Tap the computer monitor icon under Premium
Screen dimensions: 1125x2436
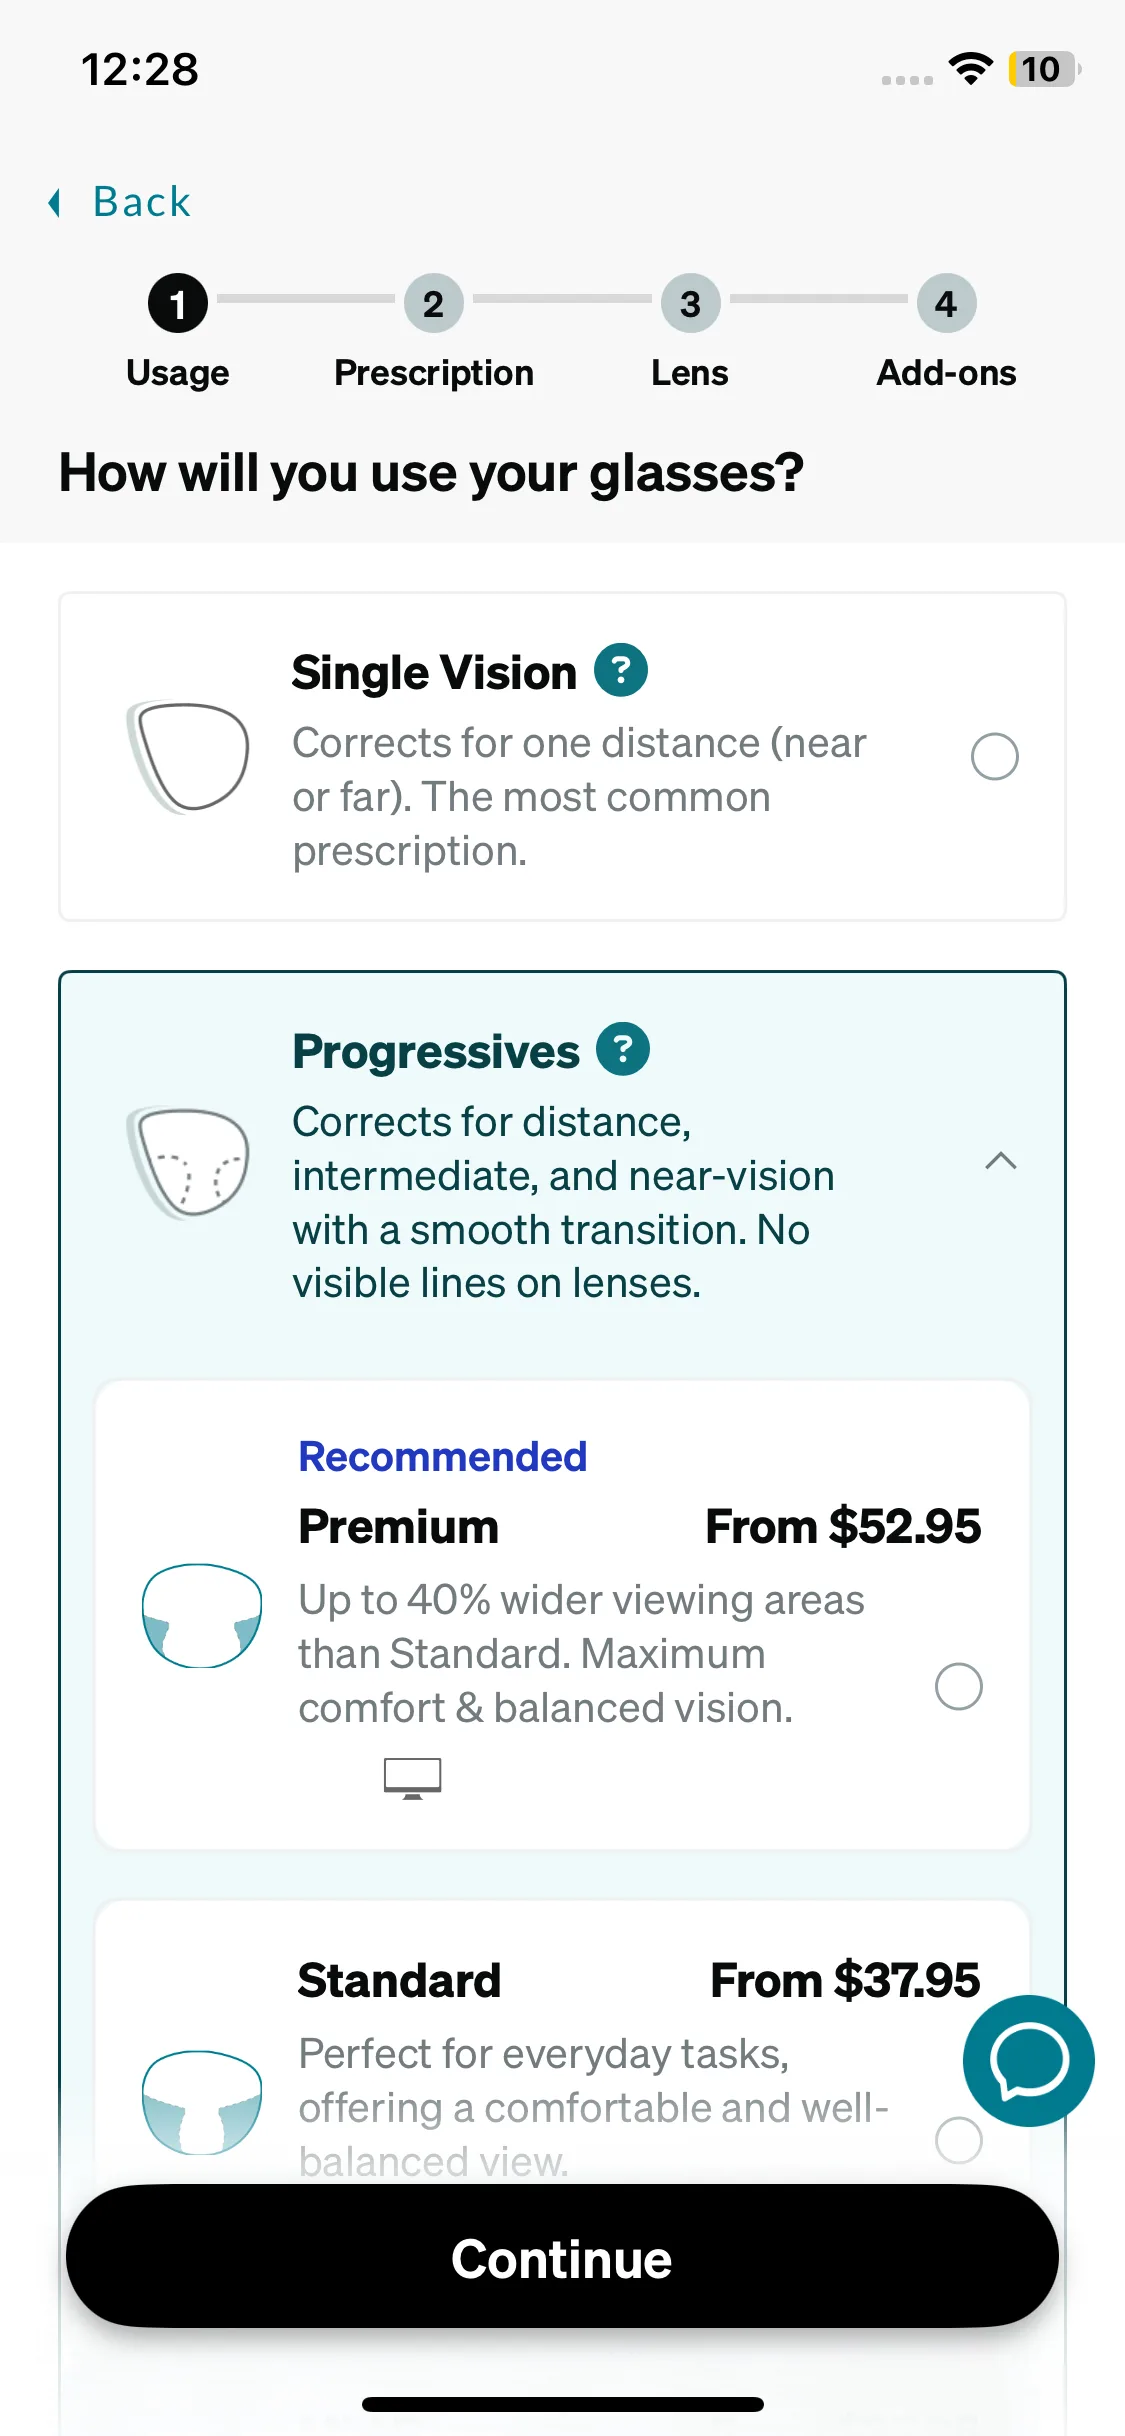[x=412, y=1778]
